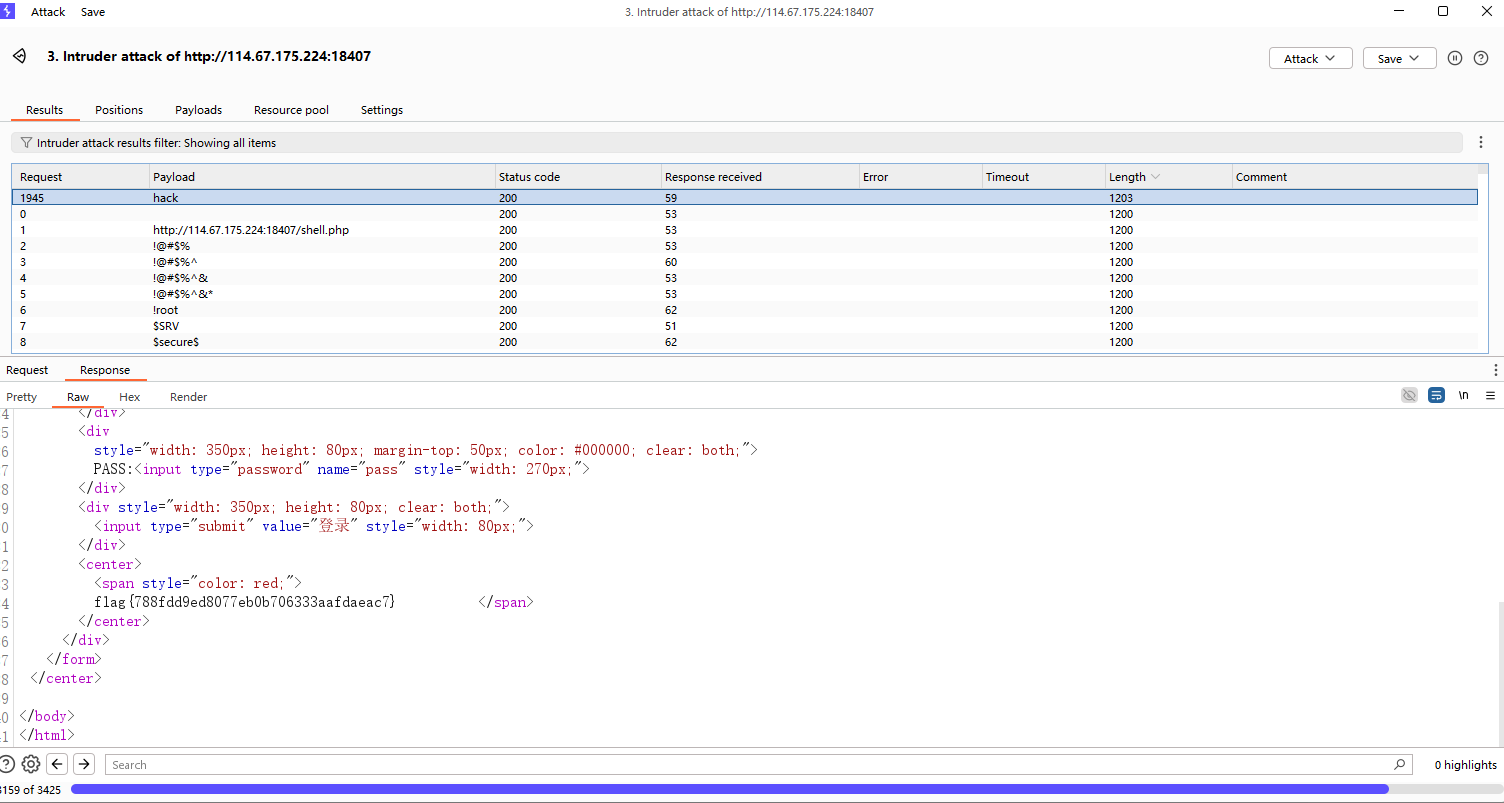Click the back arrow beside attack title

tap(19, 56)
